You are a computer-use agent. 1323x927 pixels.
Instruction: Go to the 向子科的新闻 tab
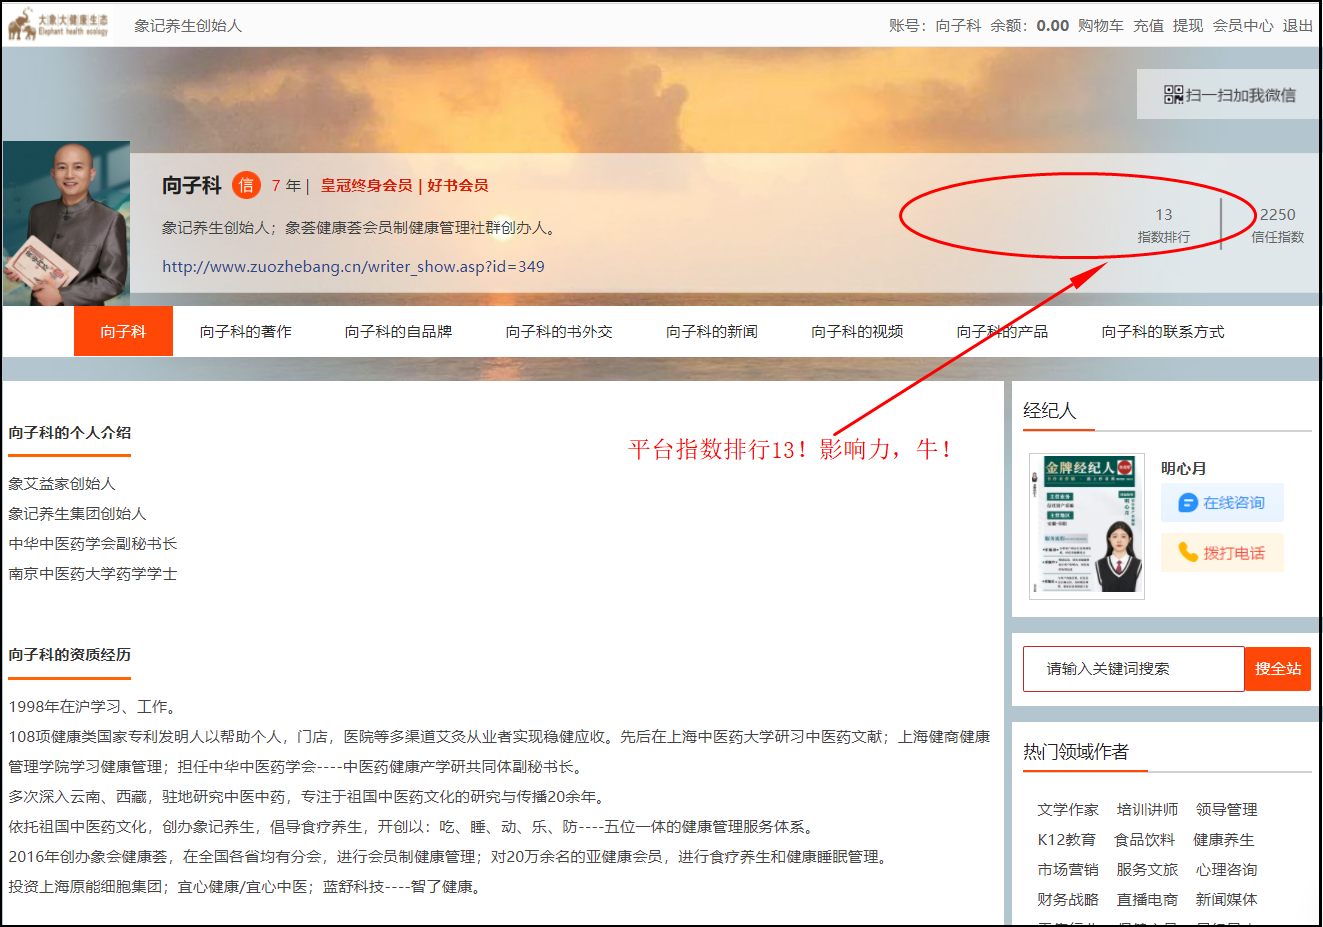coord(711,331)
